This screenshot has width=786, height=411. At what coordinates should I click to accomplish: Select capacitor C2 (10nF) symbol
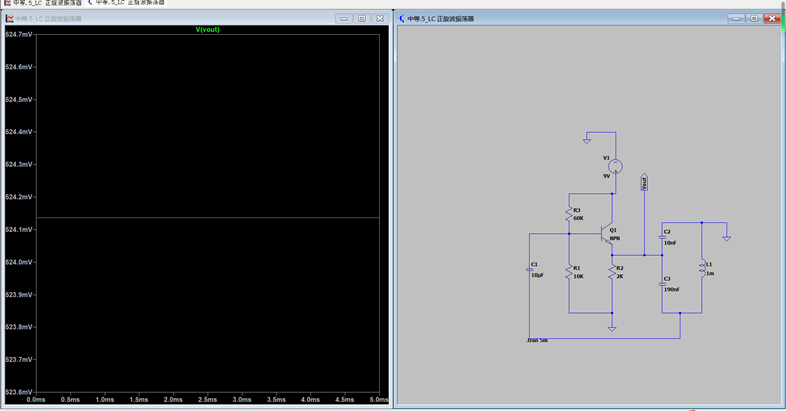pyautogui.click(x=662, y=237)
